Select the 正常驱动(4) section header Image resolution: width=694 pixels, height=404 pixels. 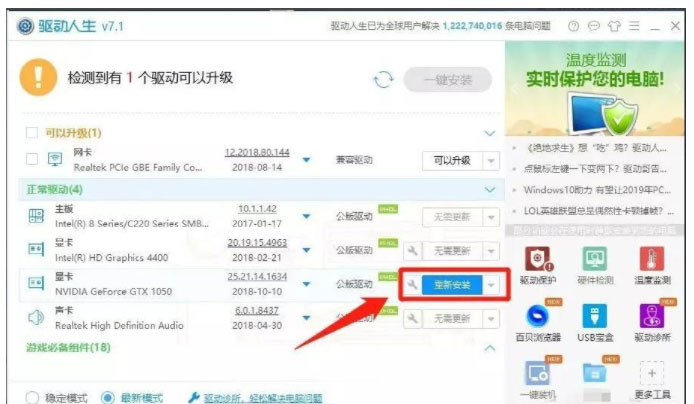point(261,190)
